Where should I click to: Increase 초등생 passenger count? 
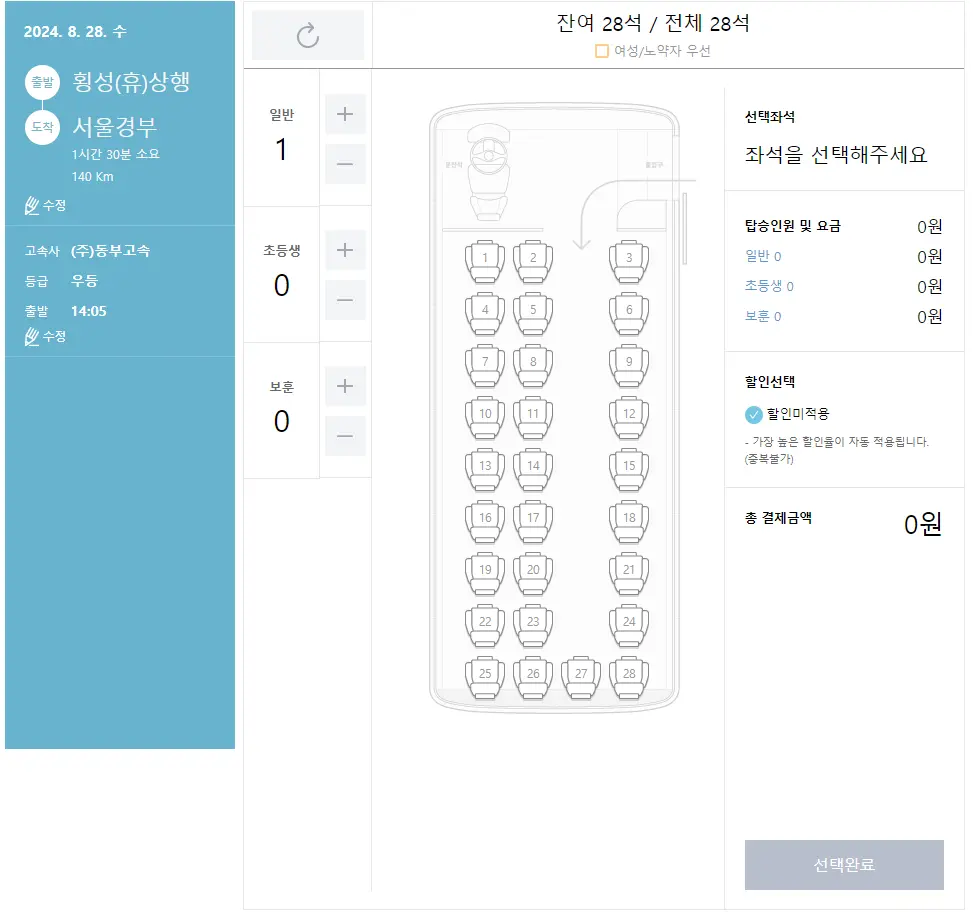(345, 249)
